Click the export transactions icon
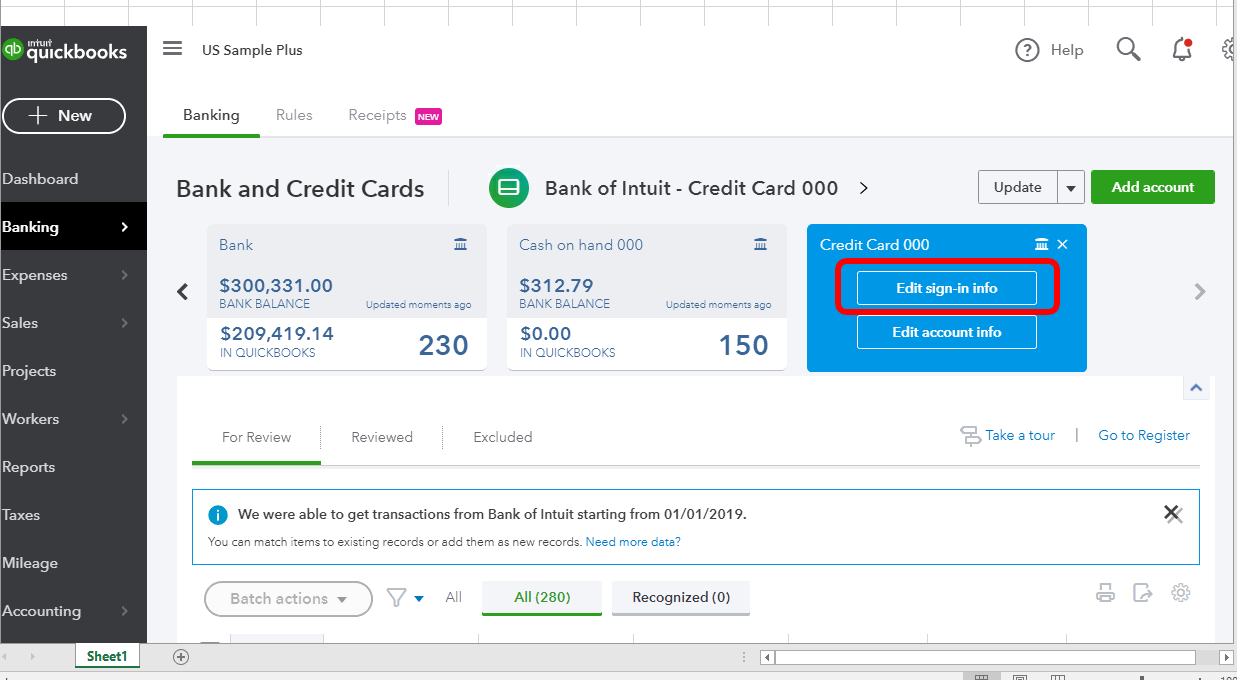 click(x=1143, y=592)
